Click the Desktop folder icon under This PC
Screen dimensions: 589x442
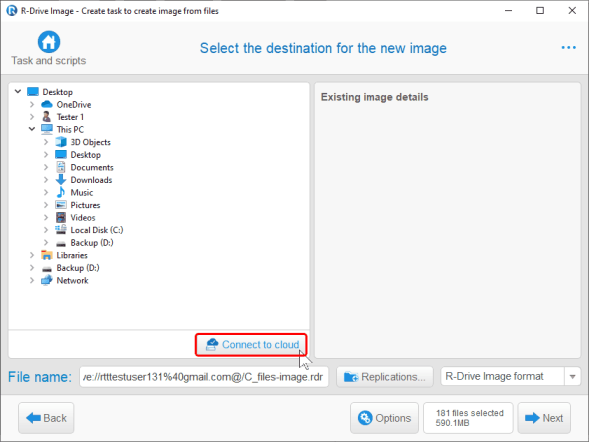point(61,154)
